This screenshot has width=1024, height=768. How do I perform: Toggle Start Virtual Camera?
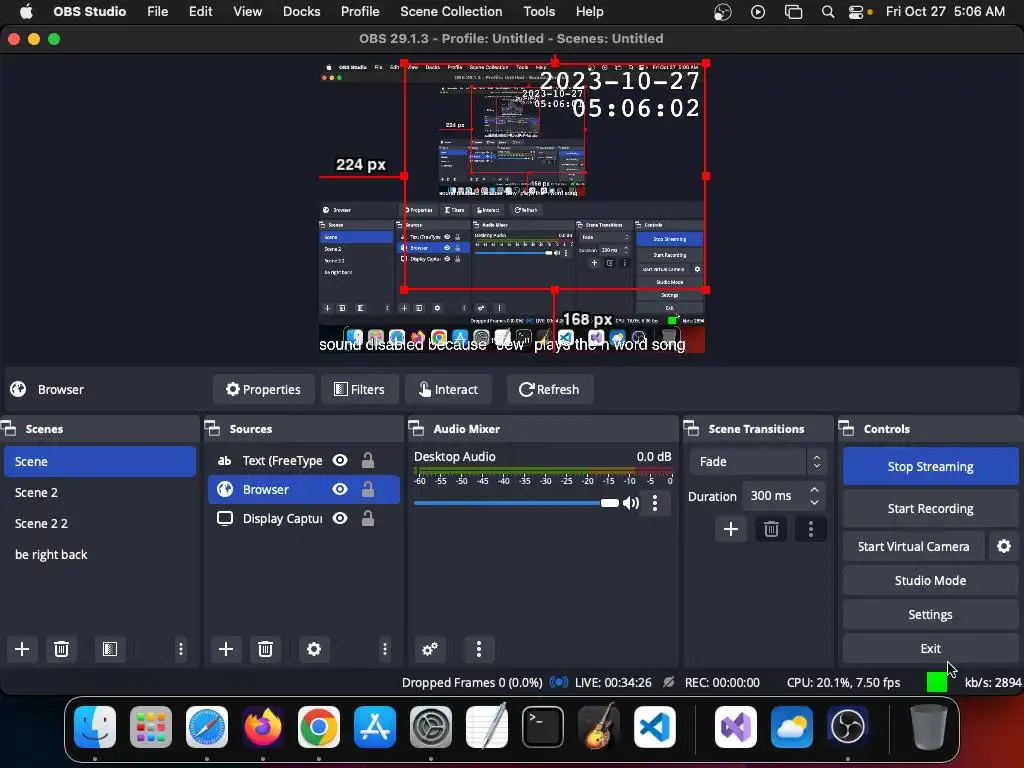coord(914,547)
